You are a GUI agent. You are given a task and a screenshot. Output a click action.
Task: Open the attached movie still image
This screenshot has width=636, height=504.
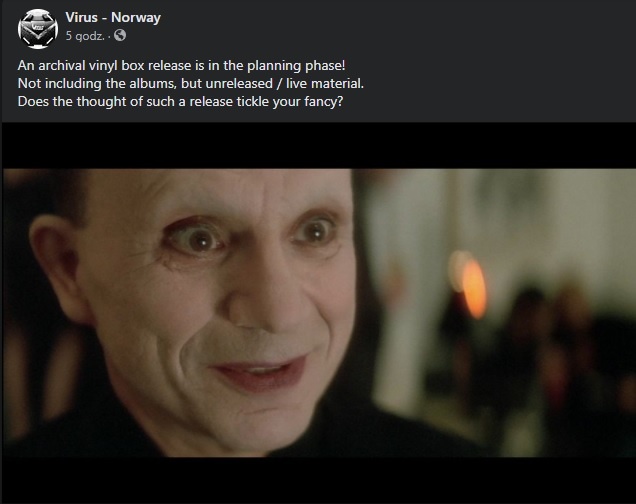pyautogui.click(x=320, y=313)
